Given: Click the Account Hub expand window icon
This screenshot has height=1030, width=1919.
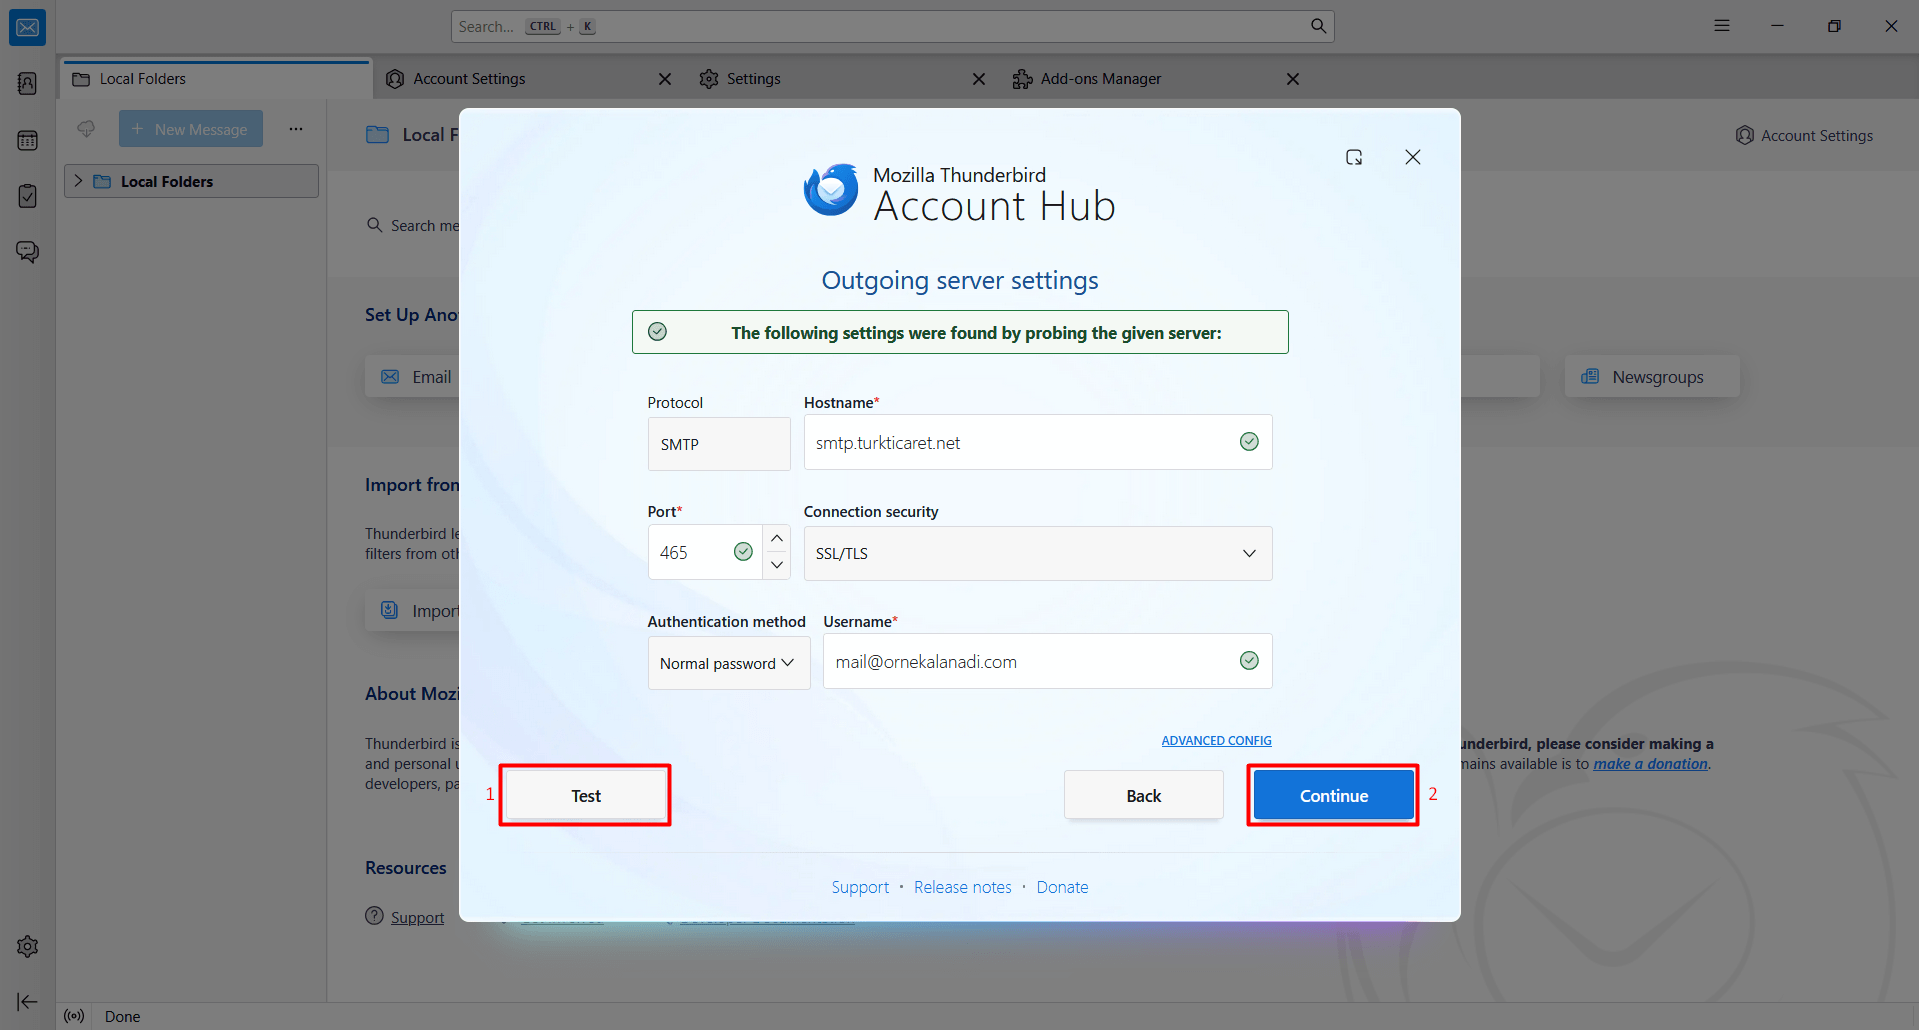Looking at the screenshot, I should [x=1354, y=157].
